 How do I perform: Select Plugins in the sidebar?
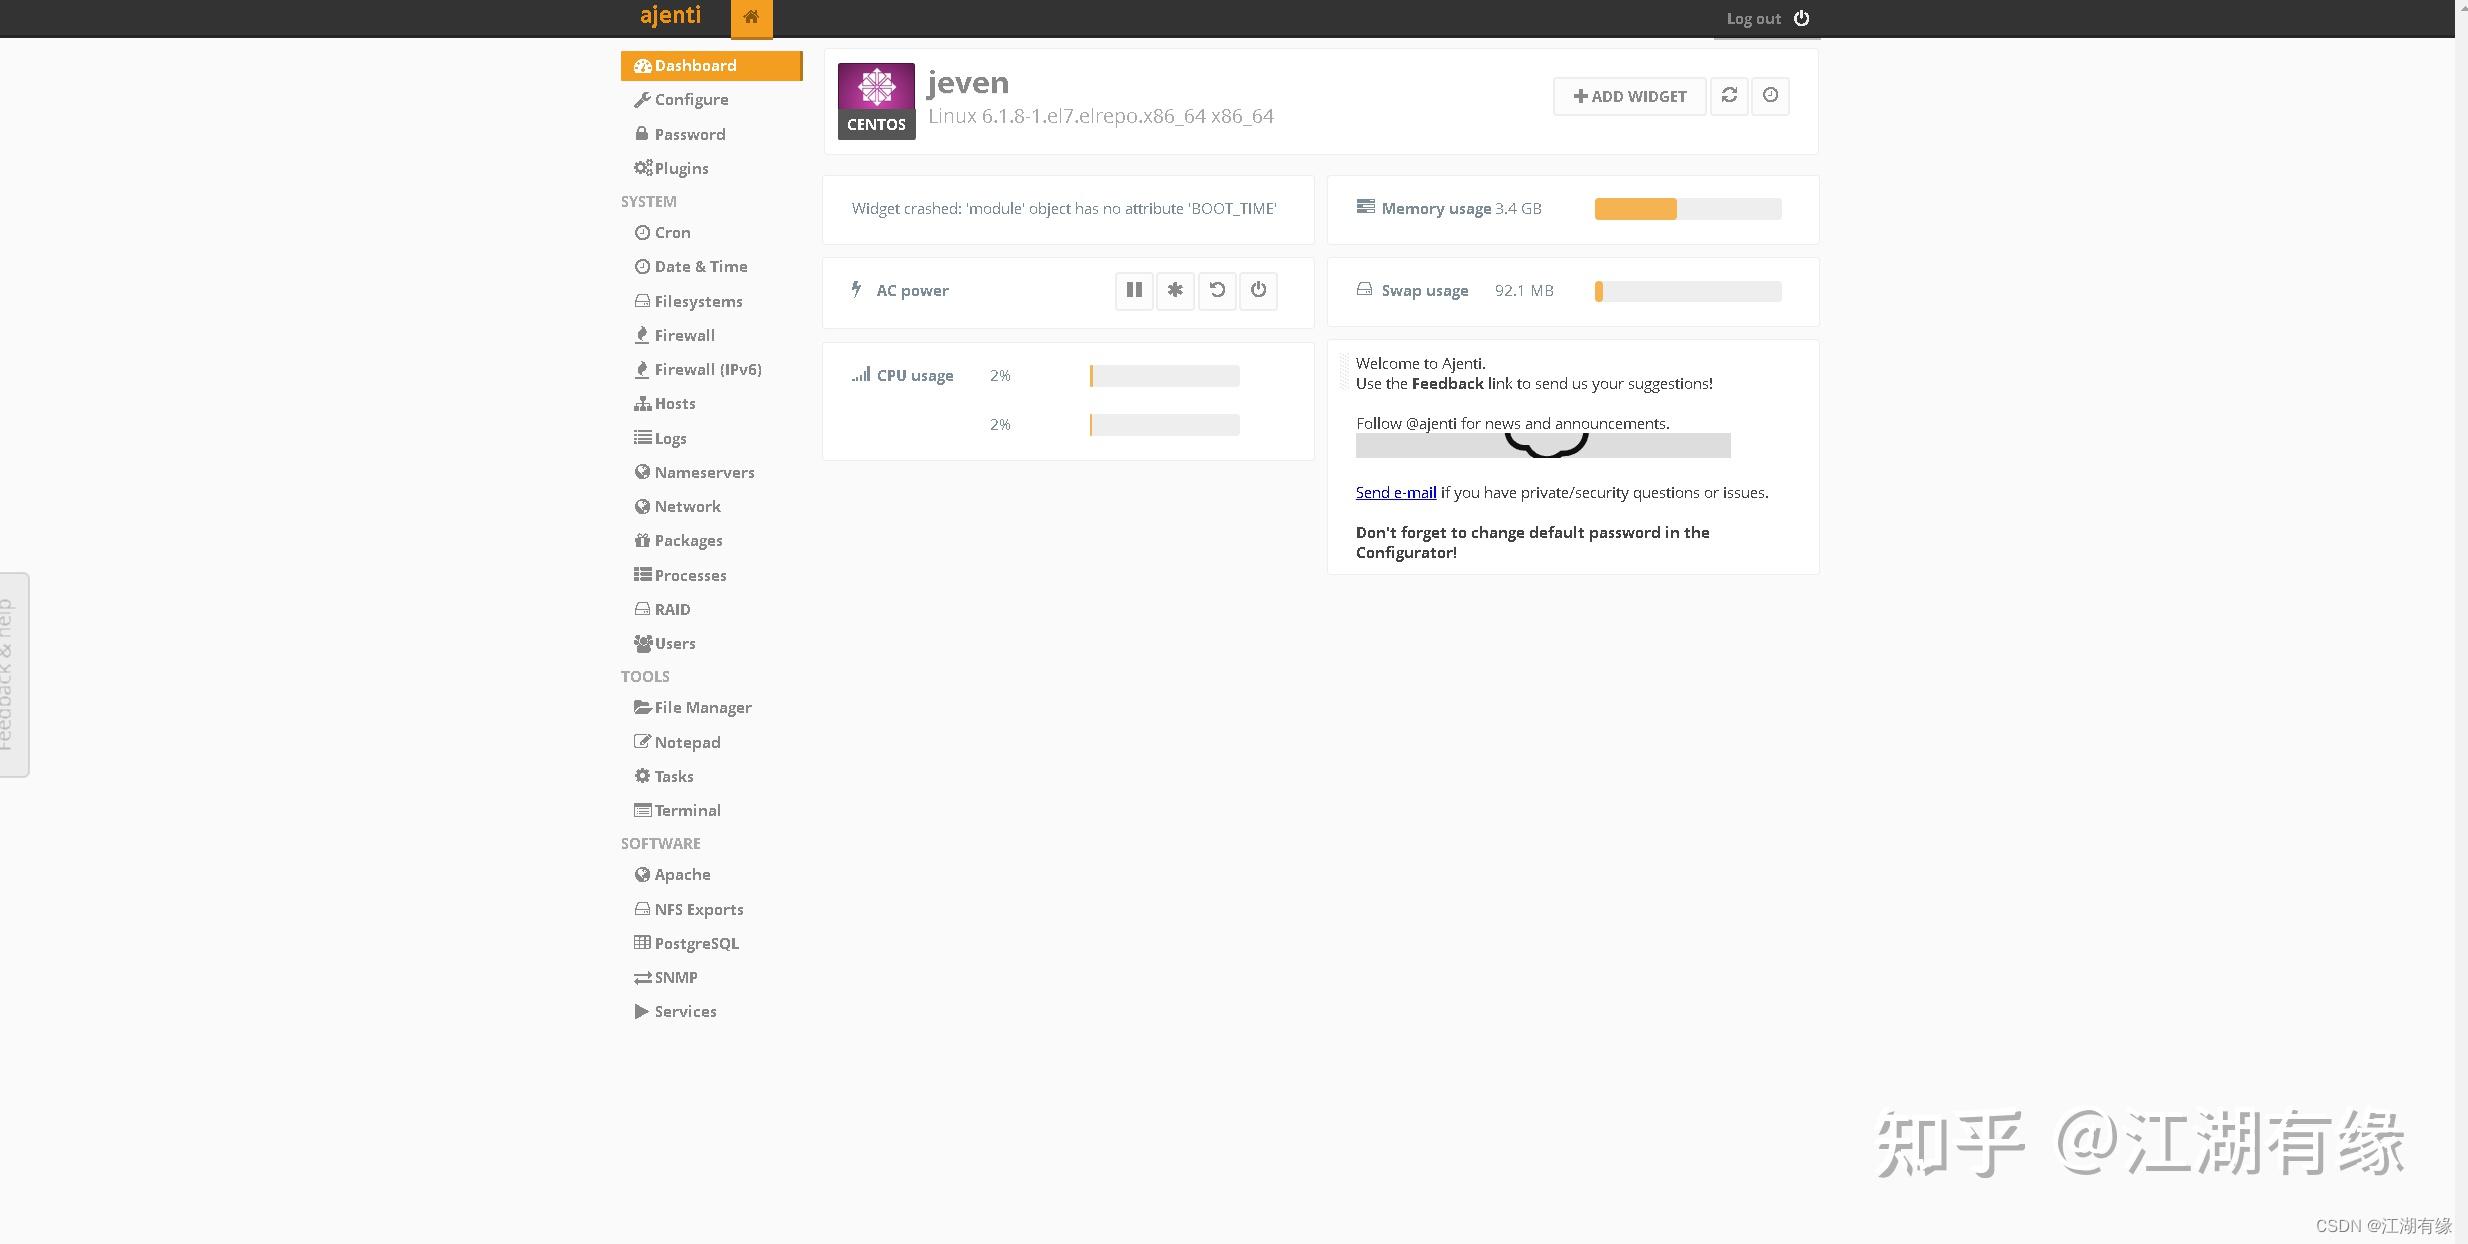pyautogui.click(x=681, y=168)
